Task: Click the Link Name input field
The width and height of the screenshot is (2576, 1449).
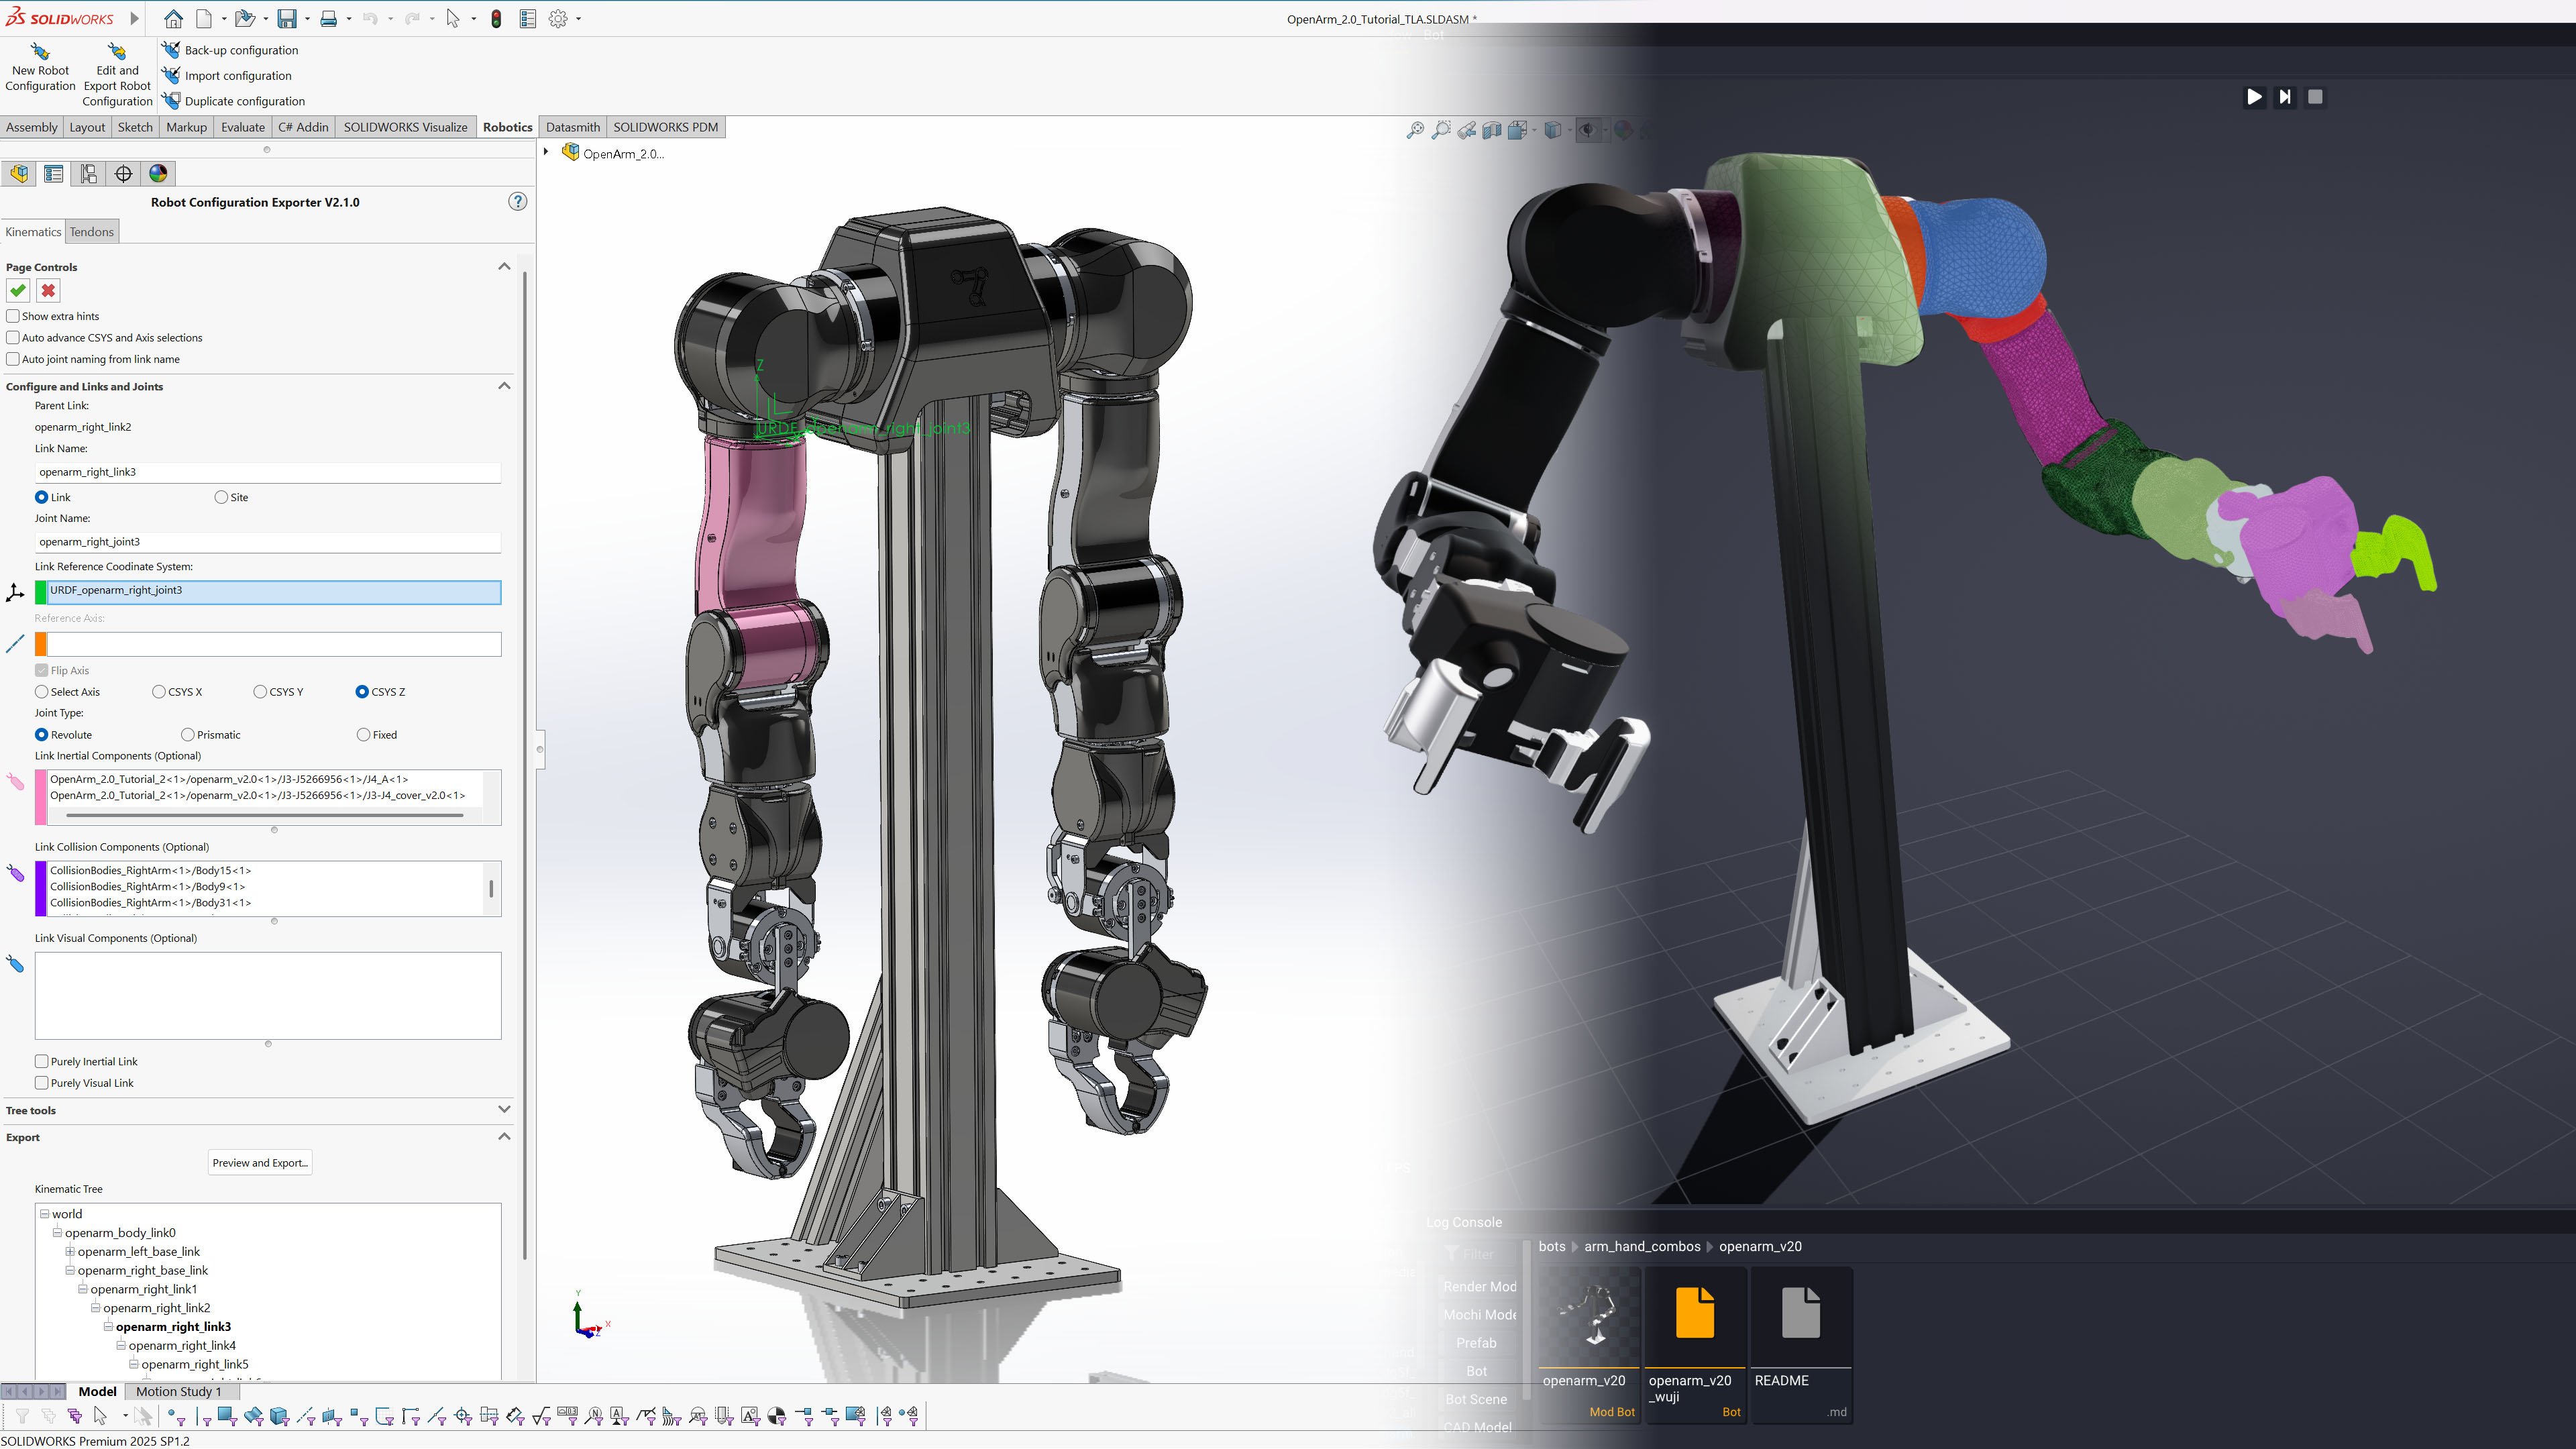Action: tap(268, 472)
